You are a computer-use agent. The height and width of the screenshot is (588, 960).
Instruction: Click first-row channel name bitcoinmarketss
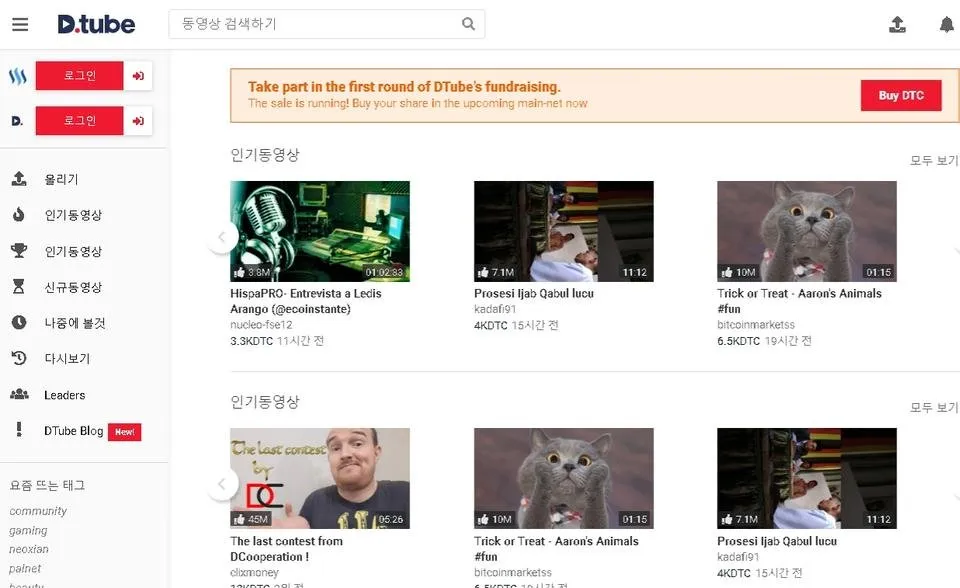(756, 325)
